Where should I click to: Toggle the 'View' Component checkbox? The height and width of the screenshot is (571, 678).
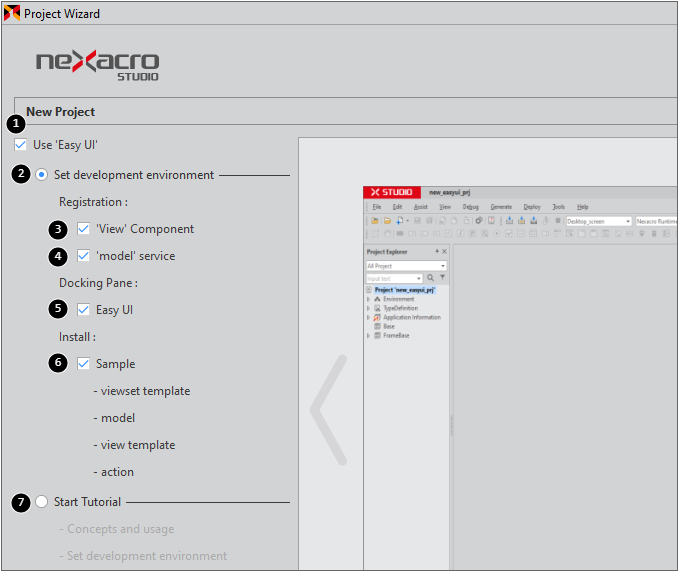pyautogui.click(x=83, y=229)
